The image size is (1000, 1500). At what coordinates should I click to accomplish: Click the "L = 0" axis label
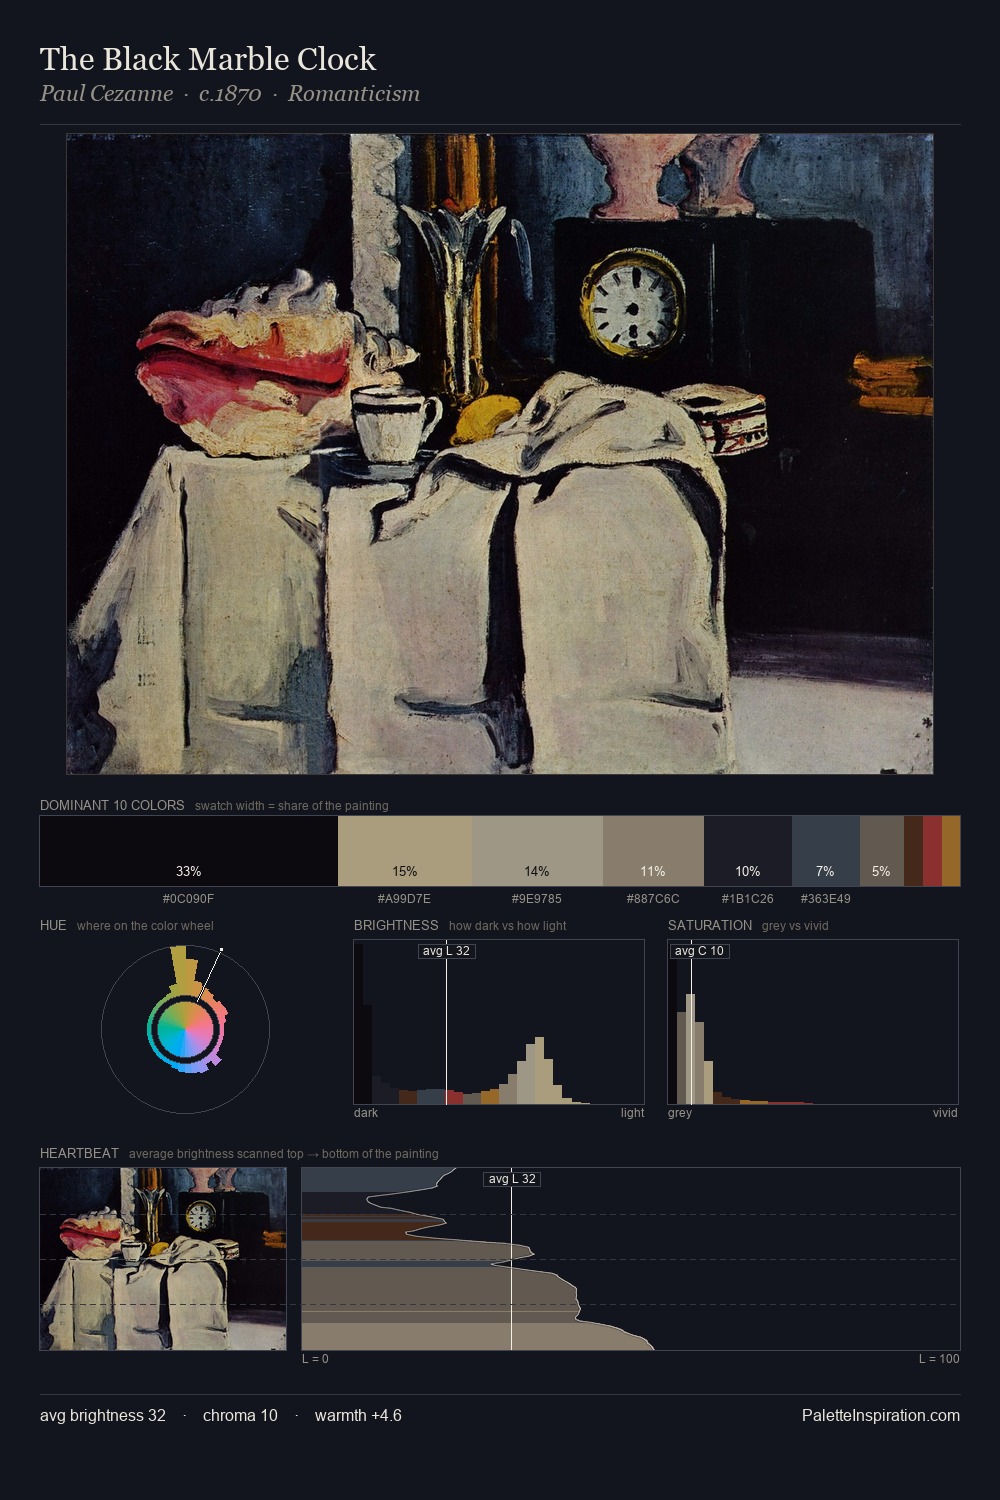(315, 1359)
